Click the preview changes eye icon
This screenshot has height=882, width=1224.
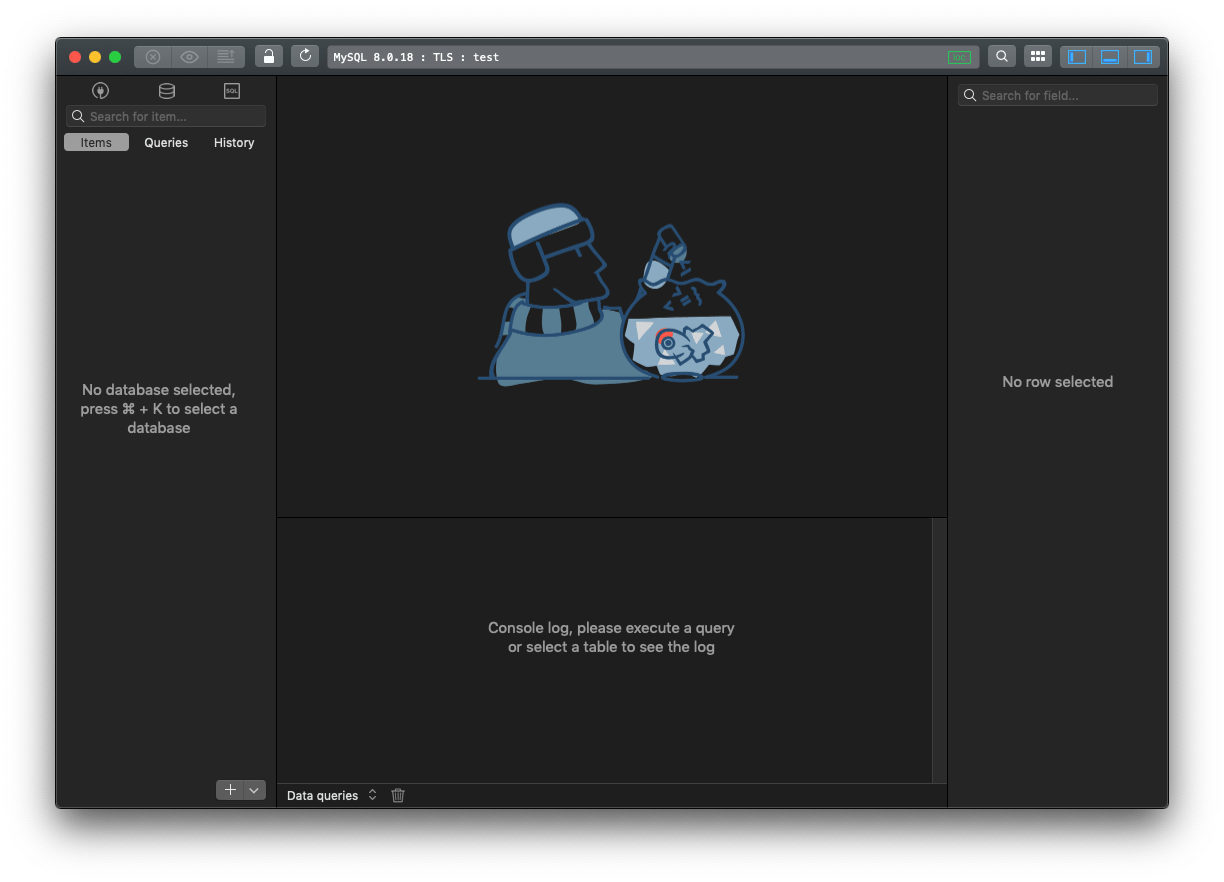(x=189, y=57)
